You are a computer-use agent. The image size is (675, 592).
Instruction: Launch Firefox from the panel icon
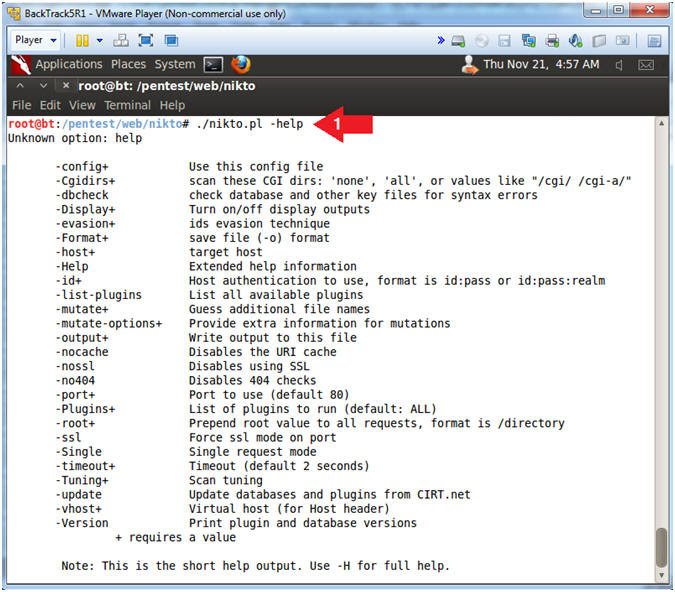coord(241,65)
